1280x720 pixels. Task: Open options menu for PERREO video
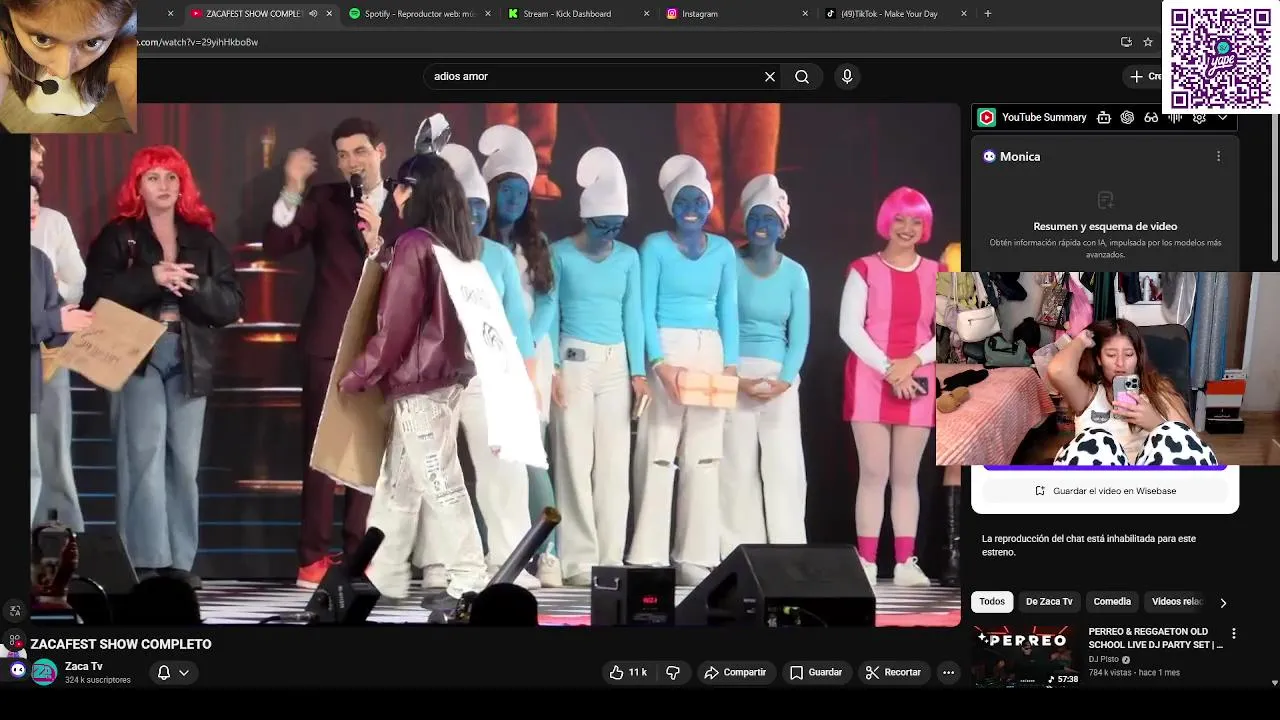click(1234, 633)
